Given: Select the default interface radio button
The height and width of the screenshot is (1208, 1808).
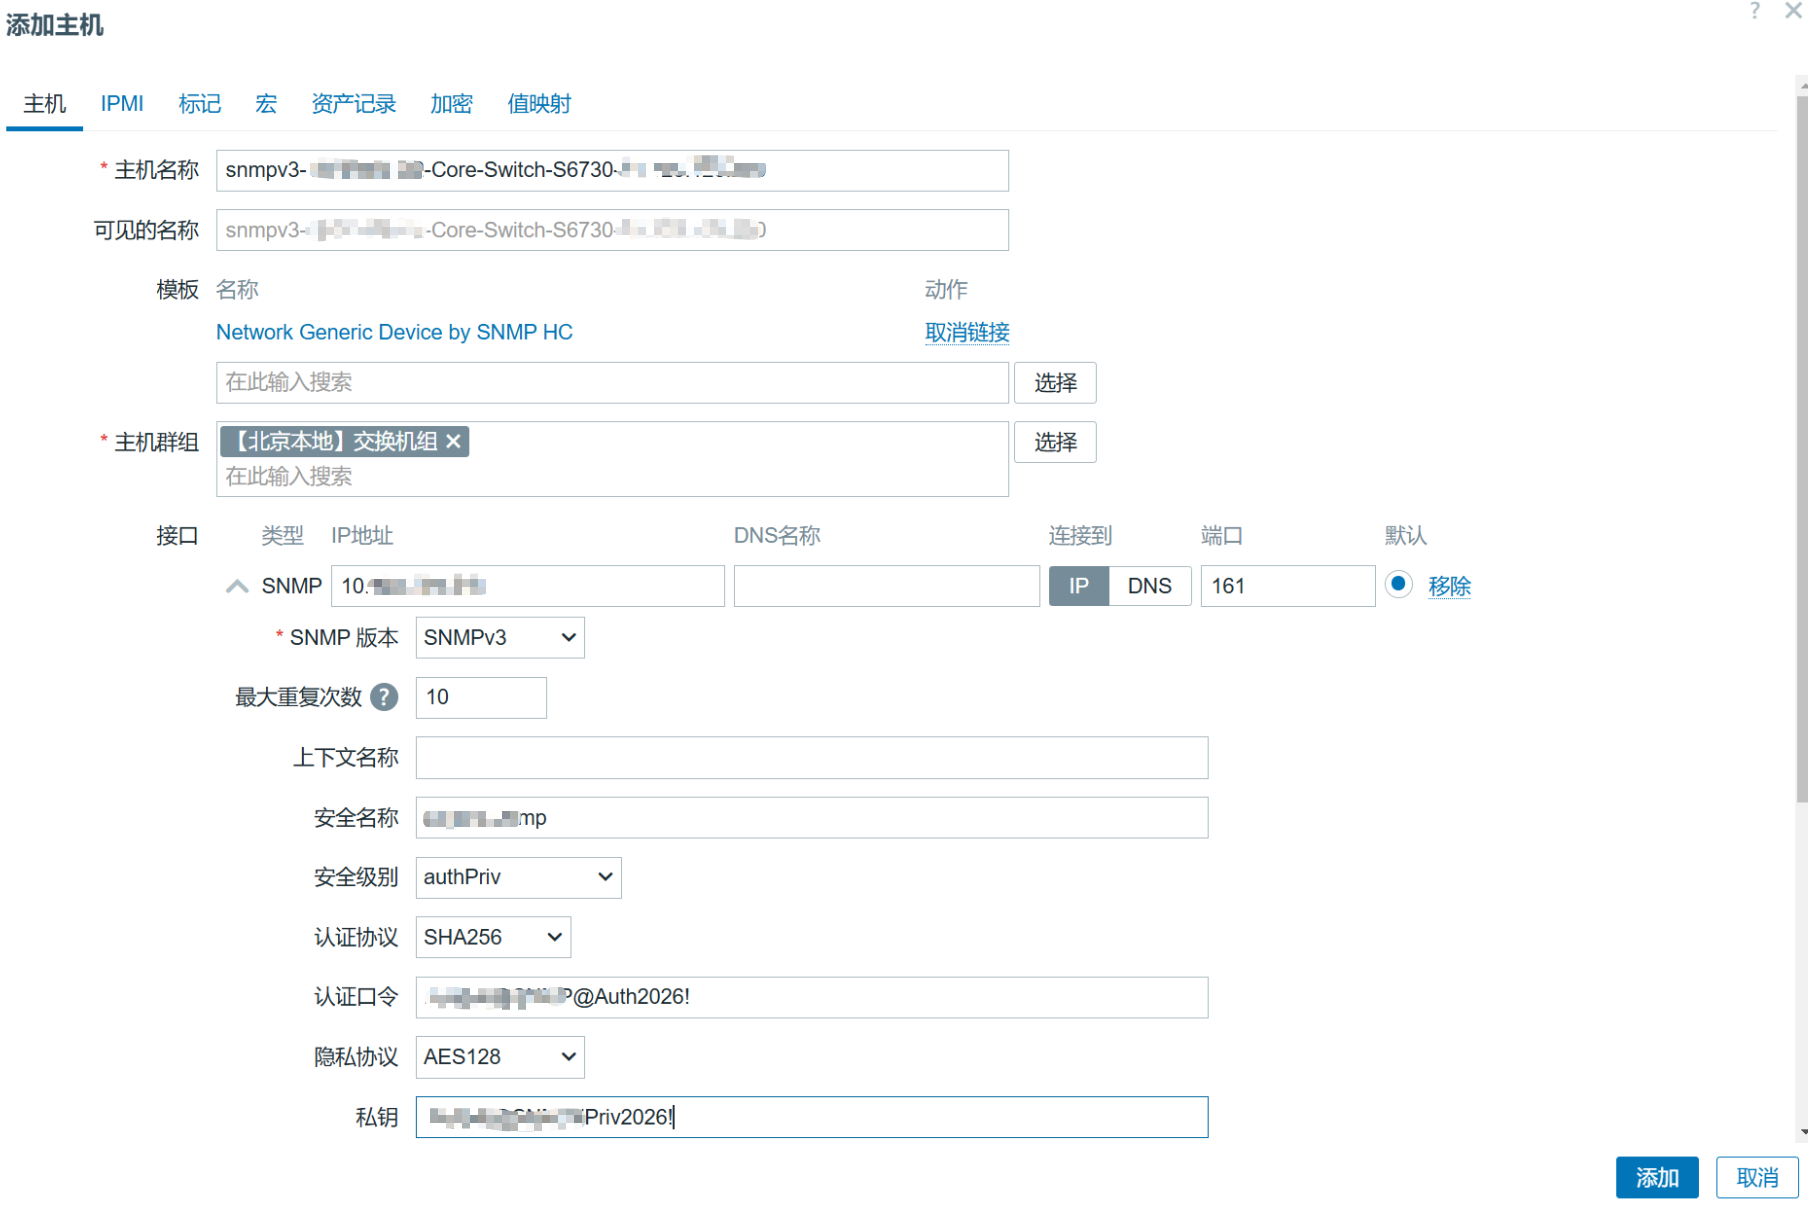Looking at the screenshot, I should coord(1398,584).
